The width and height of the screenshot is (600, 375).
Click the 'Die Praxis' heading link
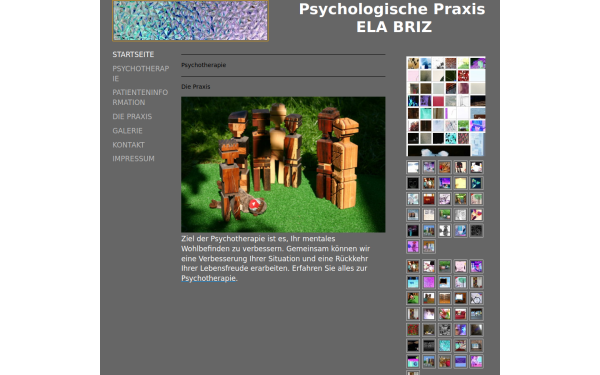point(196,86)
